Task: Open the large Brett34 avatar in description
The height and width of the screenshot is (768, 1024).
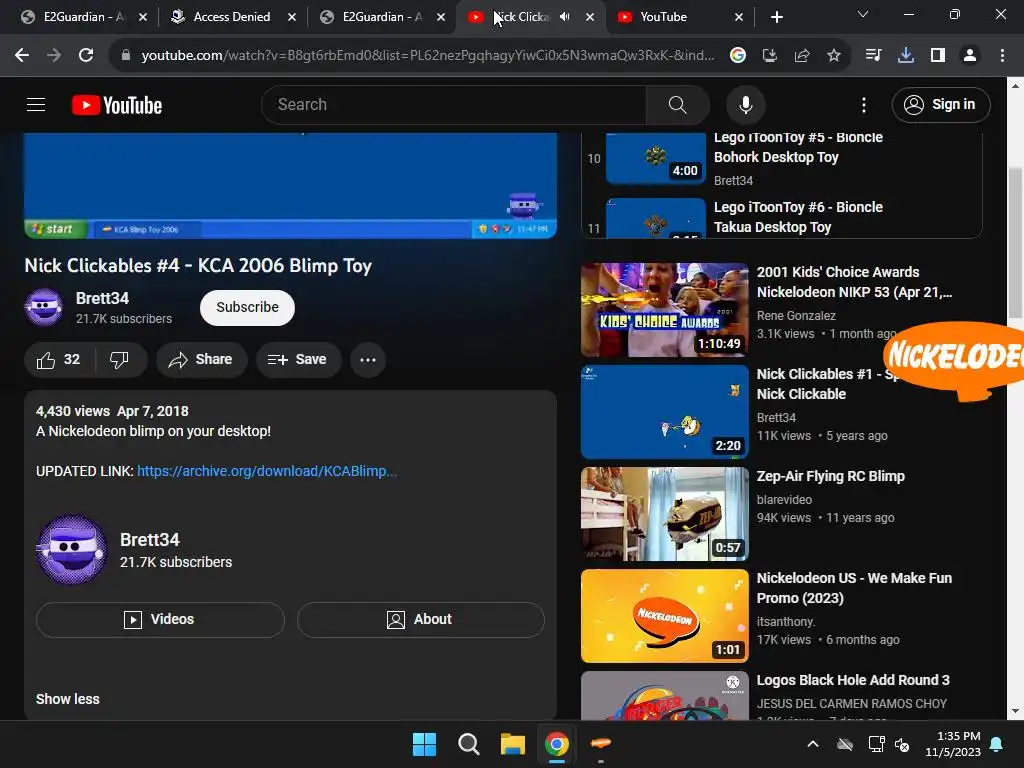Action: (x=72, y=550)
